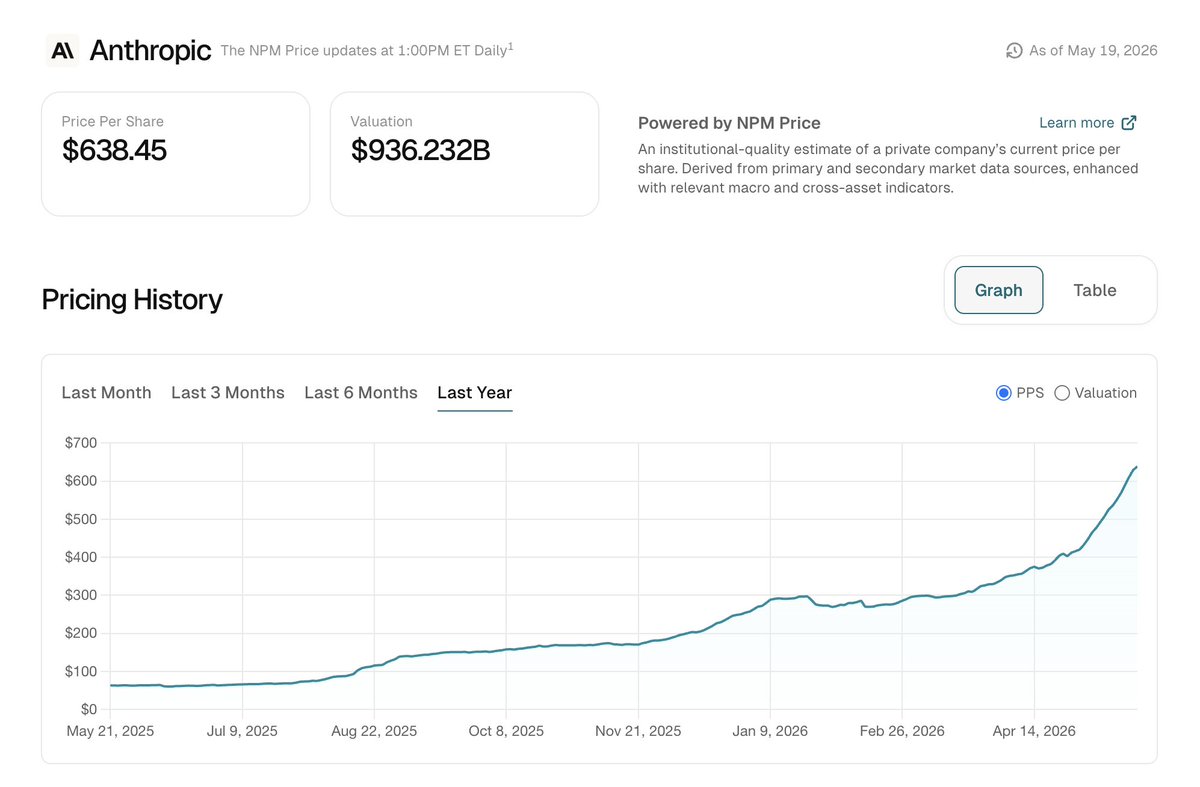Click the Powered by NPM Price heading

click(729, 123)
